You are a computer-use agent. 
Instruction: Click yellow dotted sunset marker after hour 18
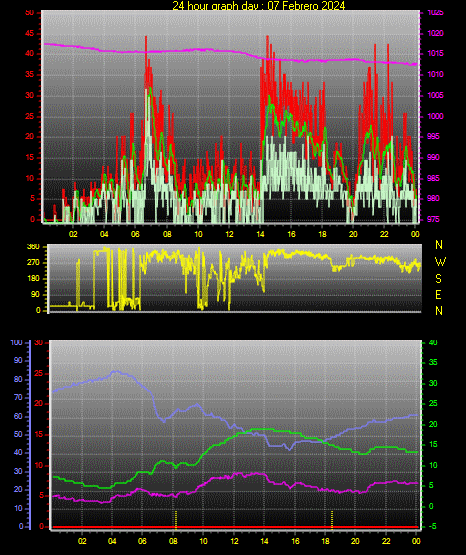click(x=332, y=519)
